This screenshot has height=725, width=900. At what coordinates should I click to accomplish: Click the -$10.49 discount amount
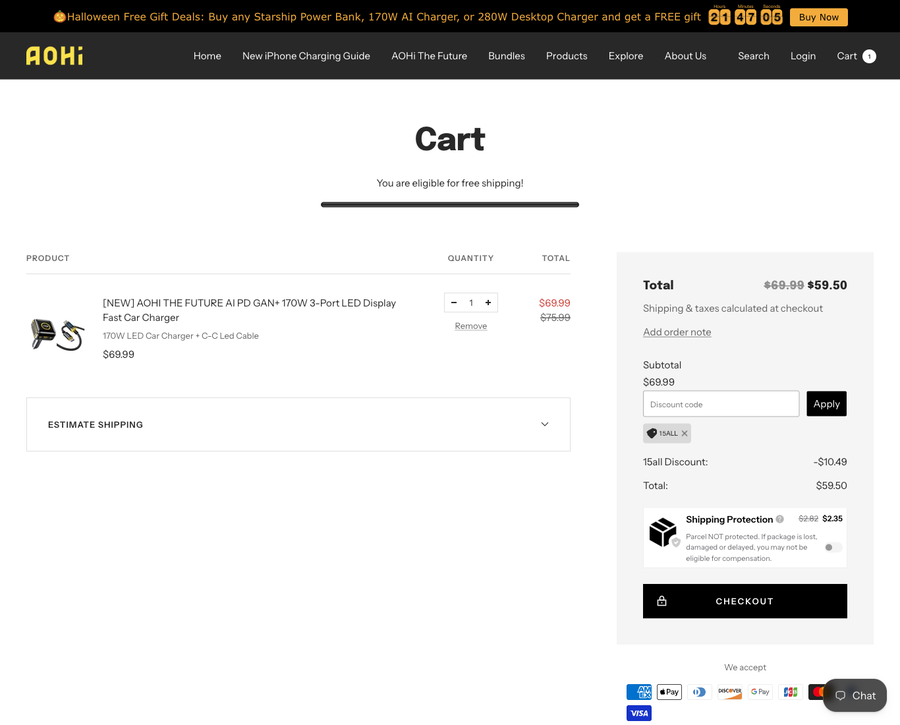830,462
